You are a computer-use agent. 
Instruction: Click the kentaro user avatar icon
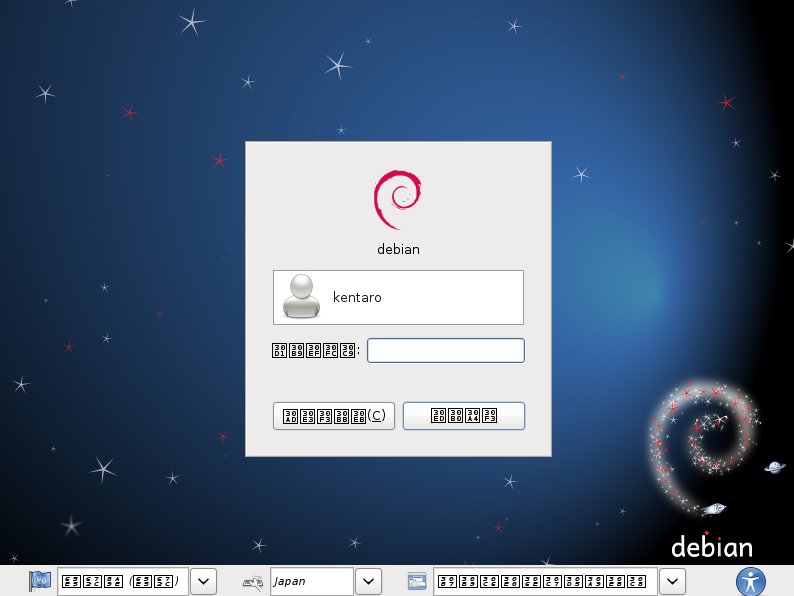[301, 297]
